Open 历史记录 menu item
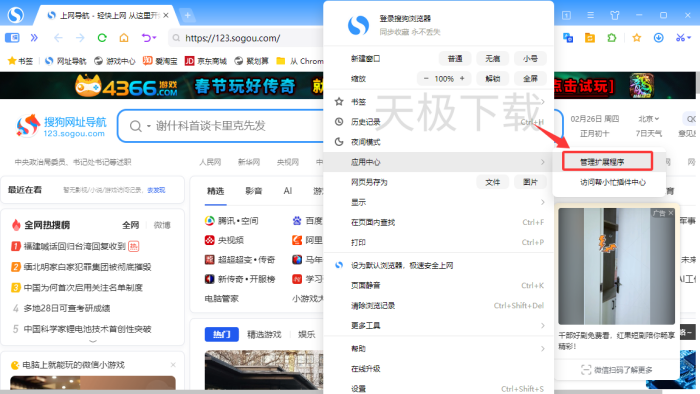 point(438,122)
